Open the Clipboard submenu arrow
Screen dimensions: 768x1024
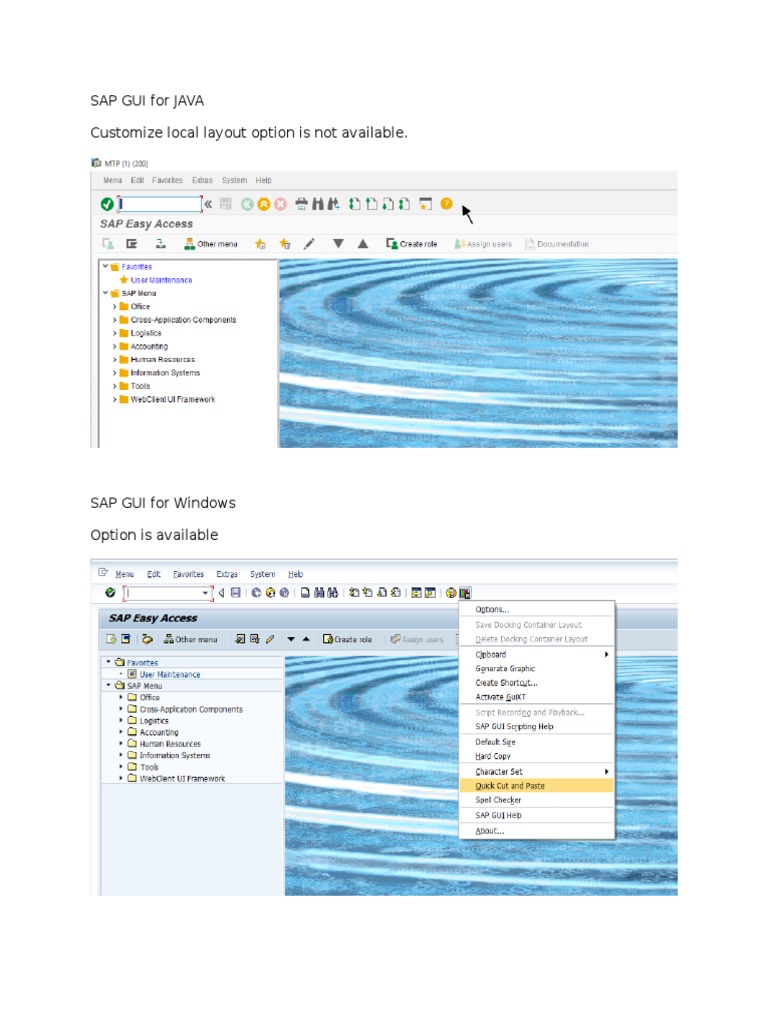point(606,654)
